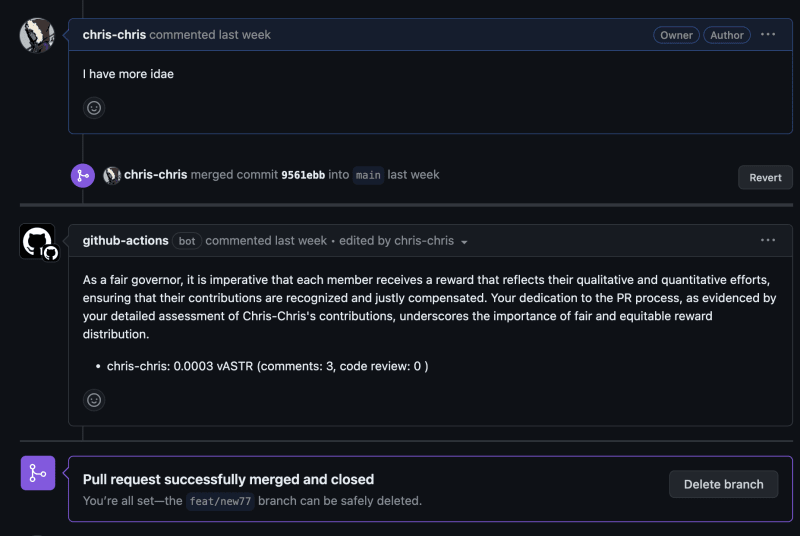Add emoji reaction to chris-chris's comment

tap(94, 108)
